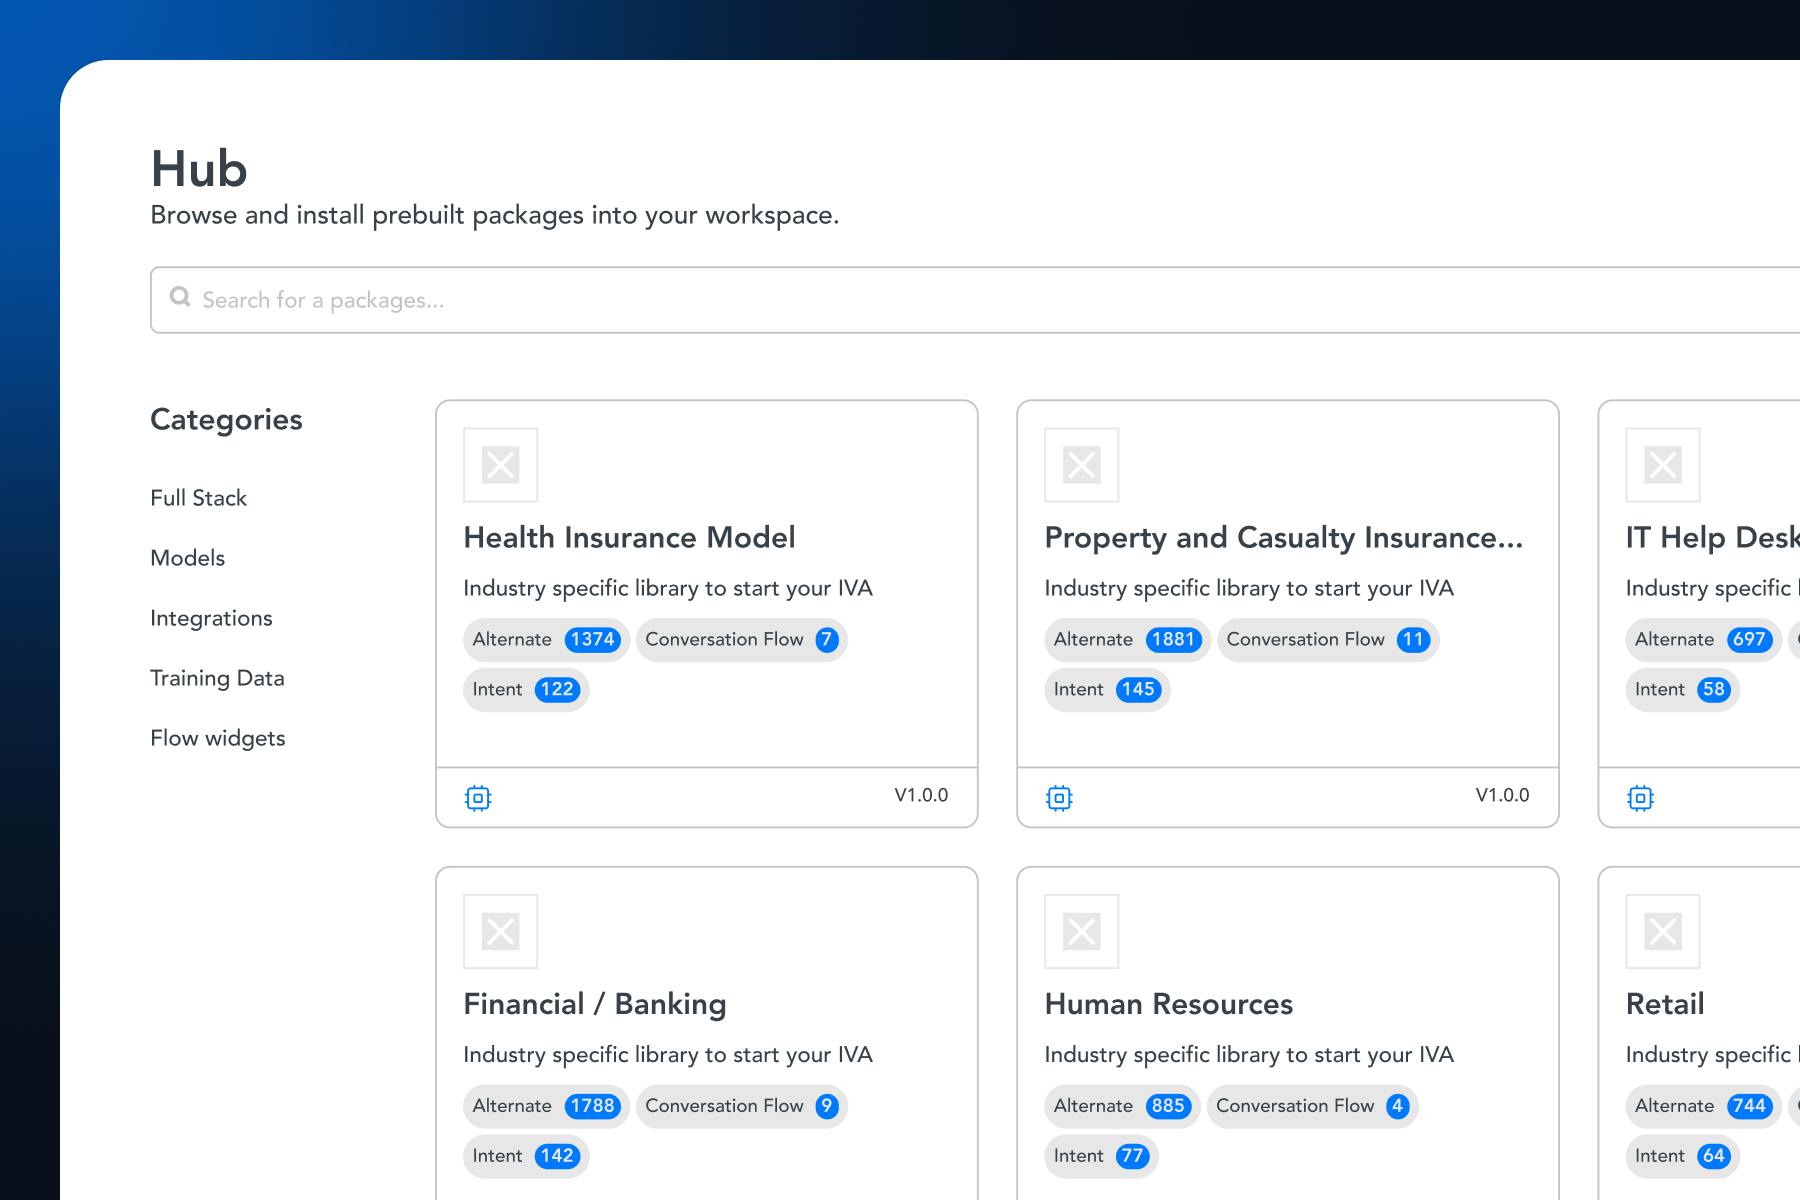Open the Human Resources package

1168,1004
